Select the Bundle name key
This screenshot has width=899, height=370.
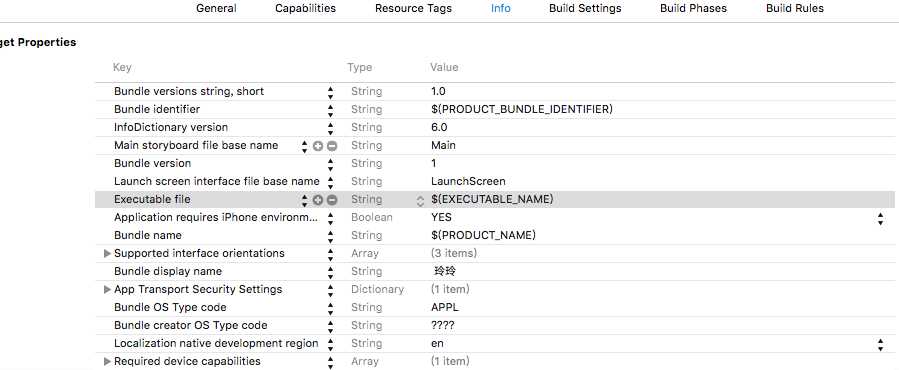tap(148, 235)
